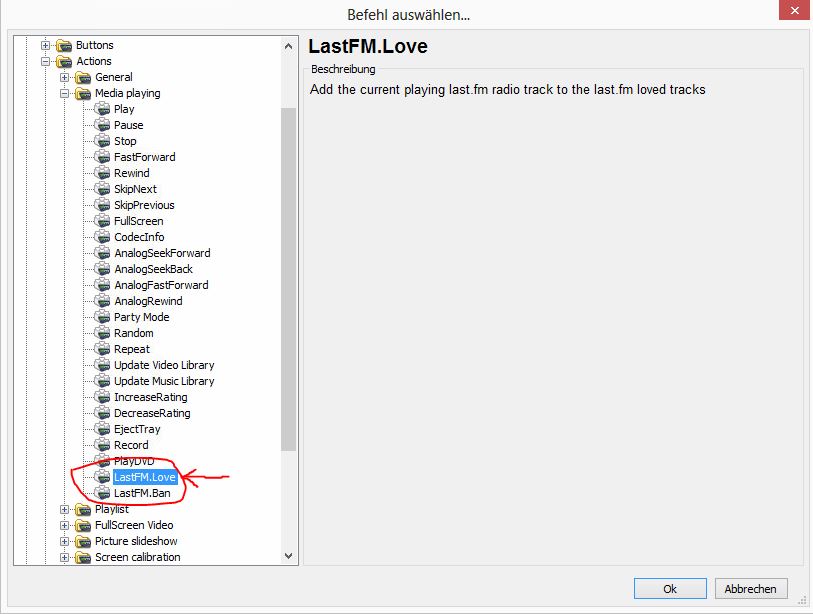
Task: Click the FullScreen Video folder icon
Action: click(x=83, y=525)
